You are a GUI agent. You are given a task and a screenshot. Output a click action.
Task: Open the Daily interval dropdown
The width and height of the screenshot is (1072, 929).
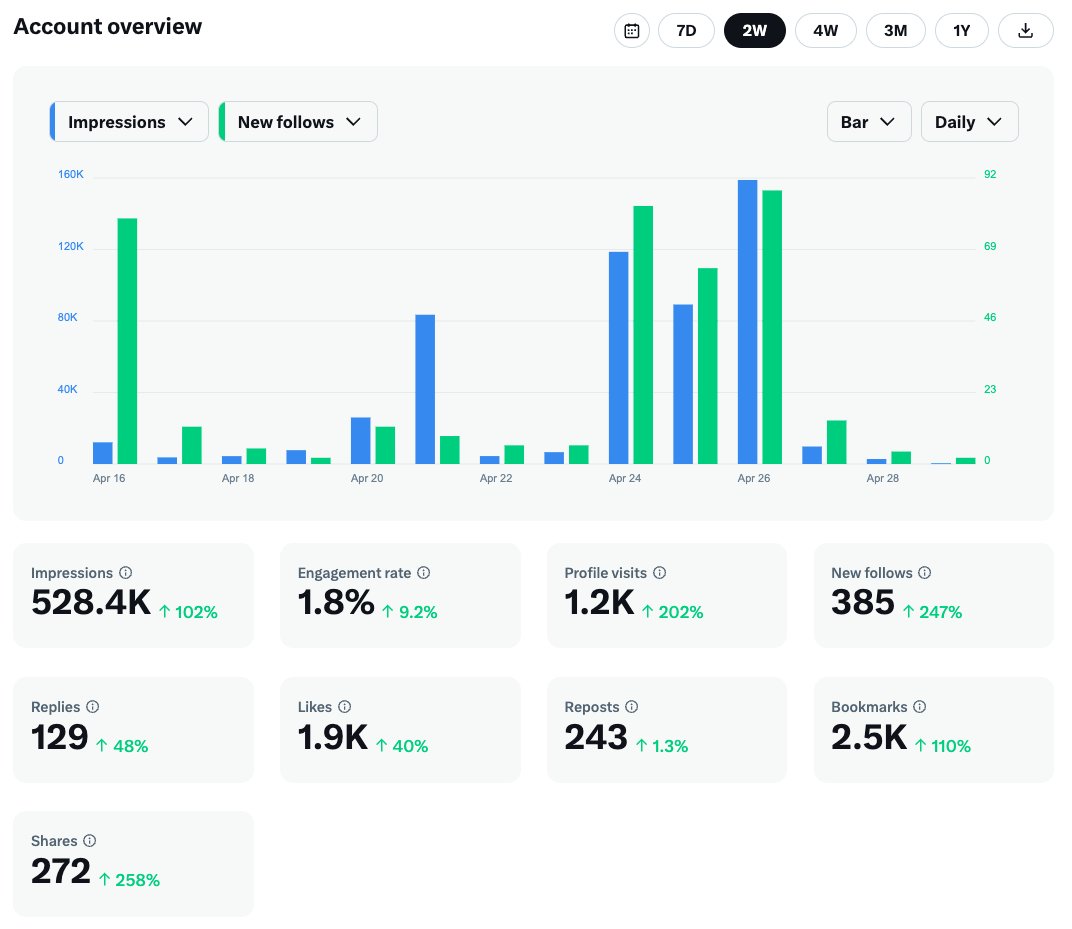point(969,122)
